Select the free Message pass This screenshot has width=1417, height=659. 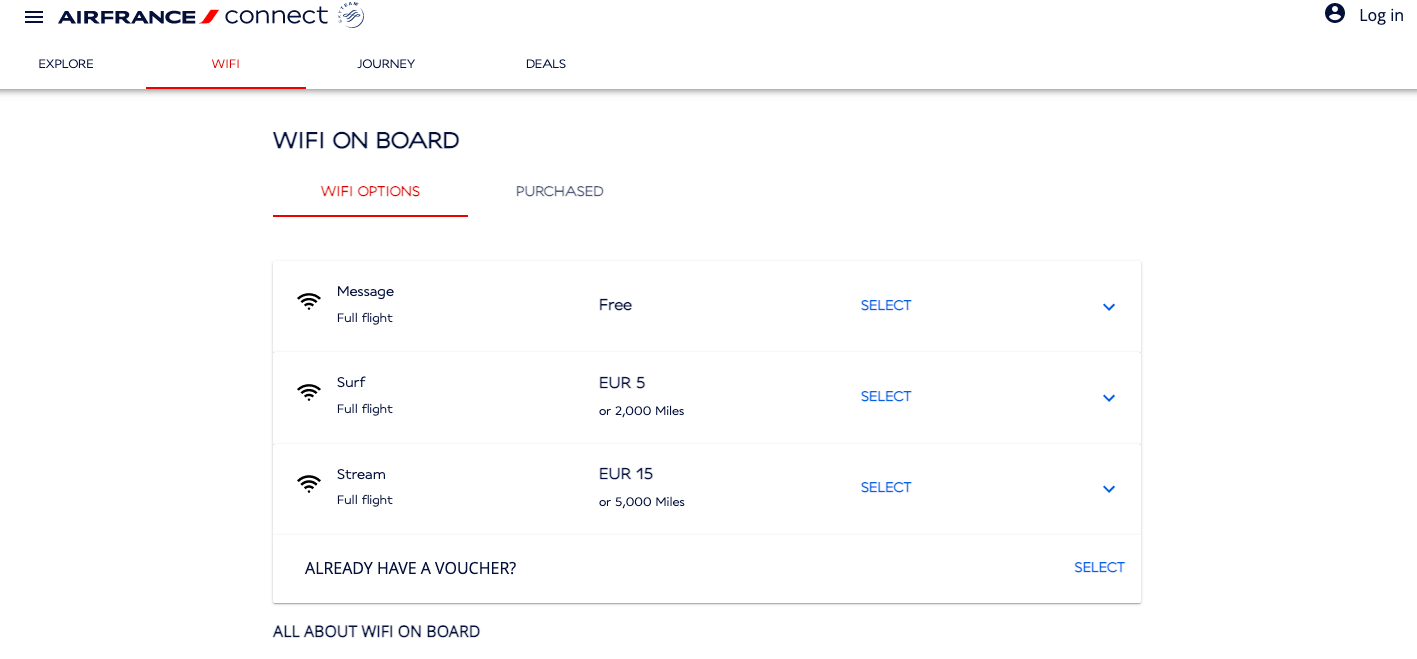point(886,306)
